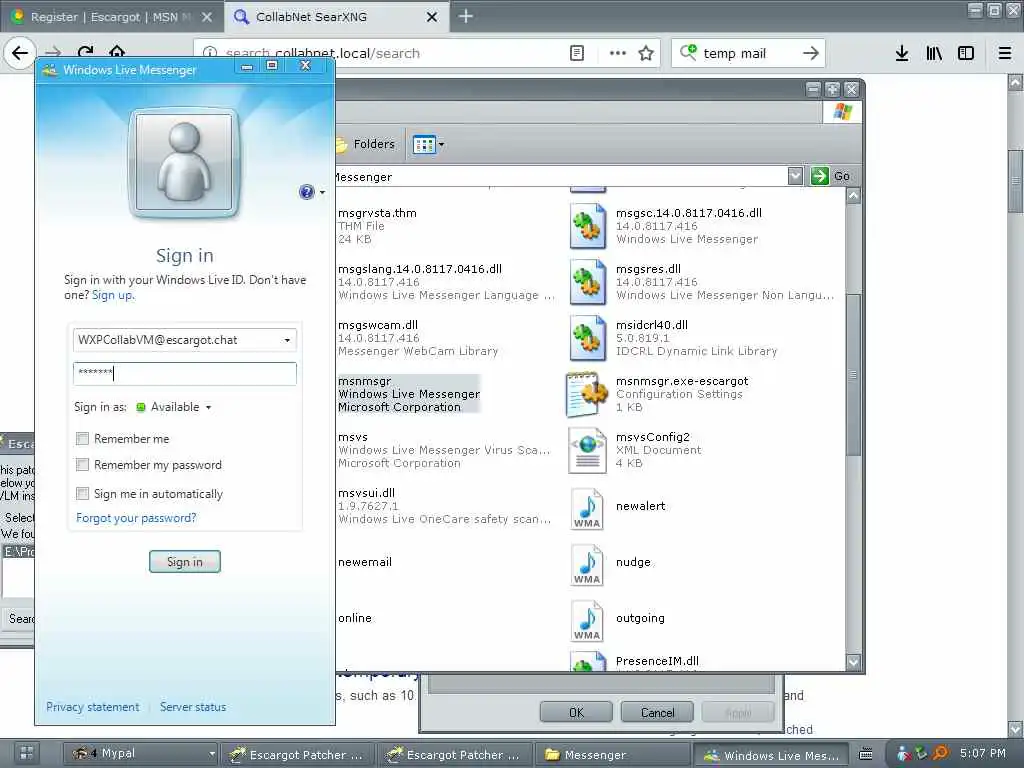Open Privacy statement link
The width and height of the screenshot is (1024, 768).
pyautogui.click(x=92, y=707)
